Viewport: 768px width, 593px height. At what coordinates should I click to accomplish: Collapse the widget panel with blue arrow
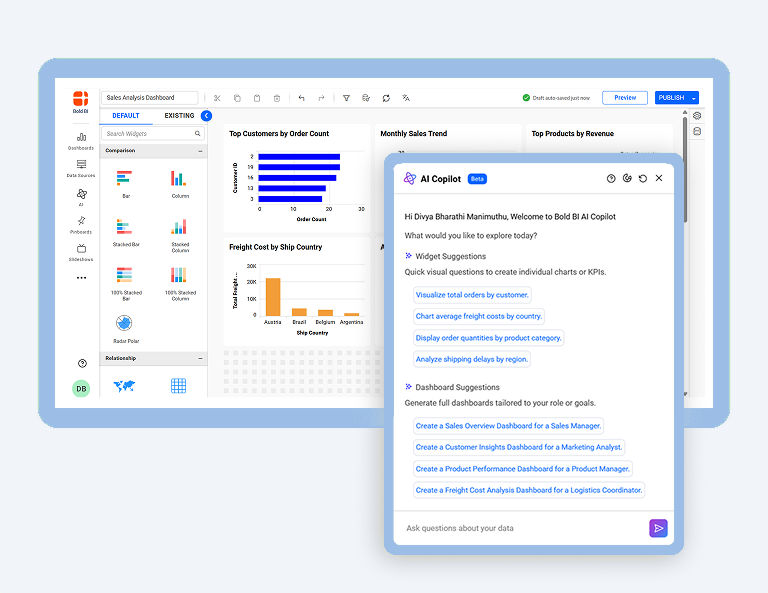point(206,116)
